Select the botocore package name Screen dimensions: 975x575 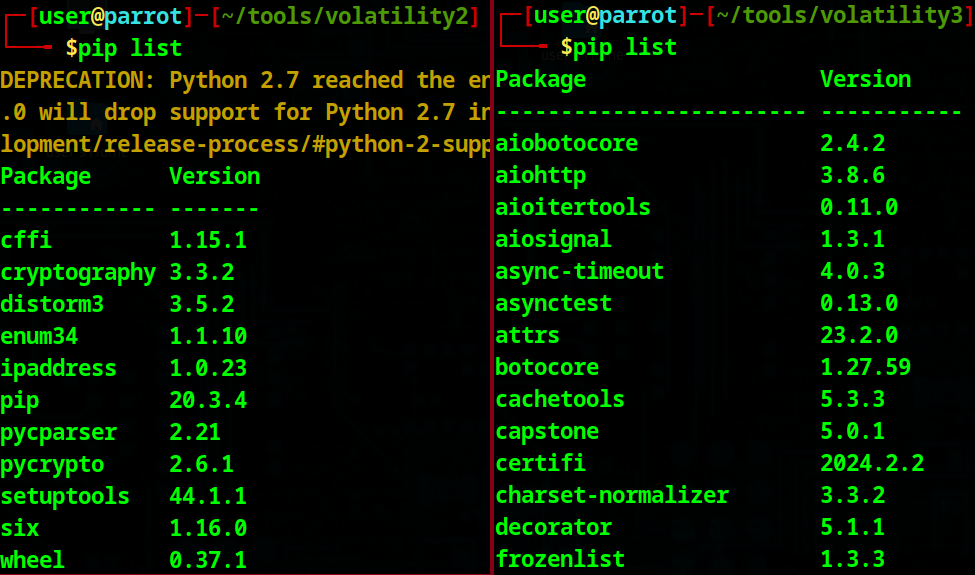point(547,367)
